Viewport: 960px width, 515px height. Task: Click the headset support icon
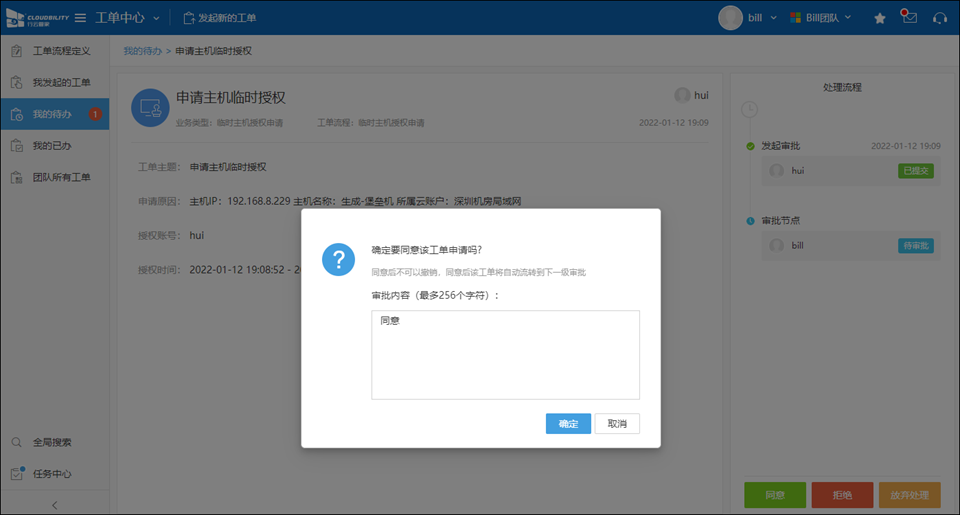940,18
